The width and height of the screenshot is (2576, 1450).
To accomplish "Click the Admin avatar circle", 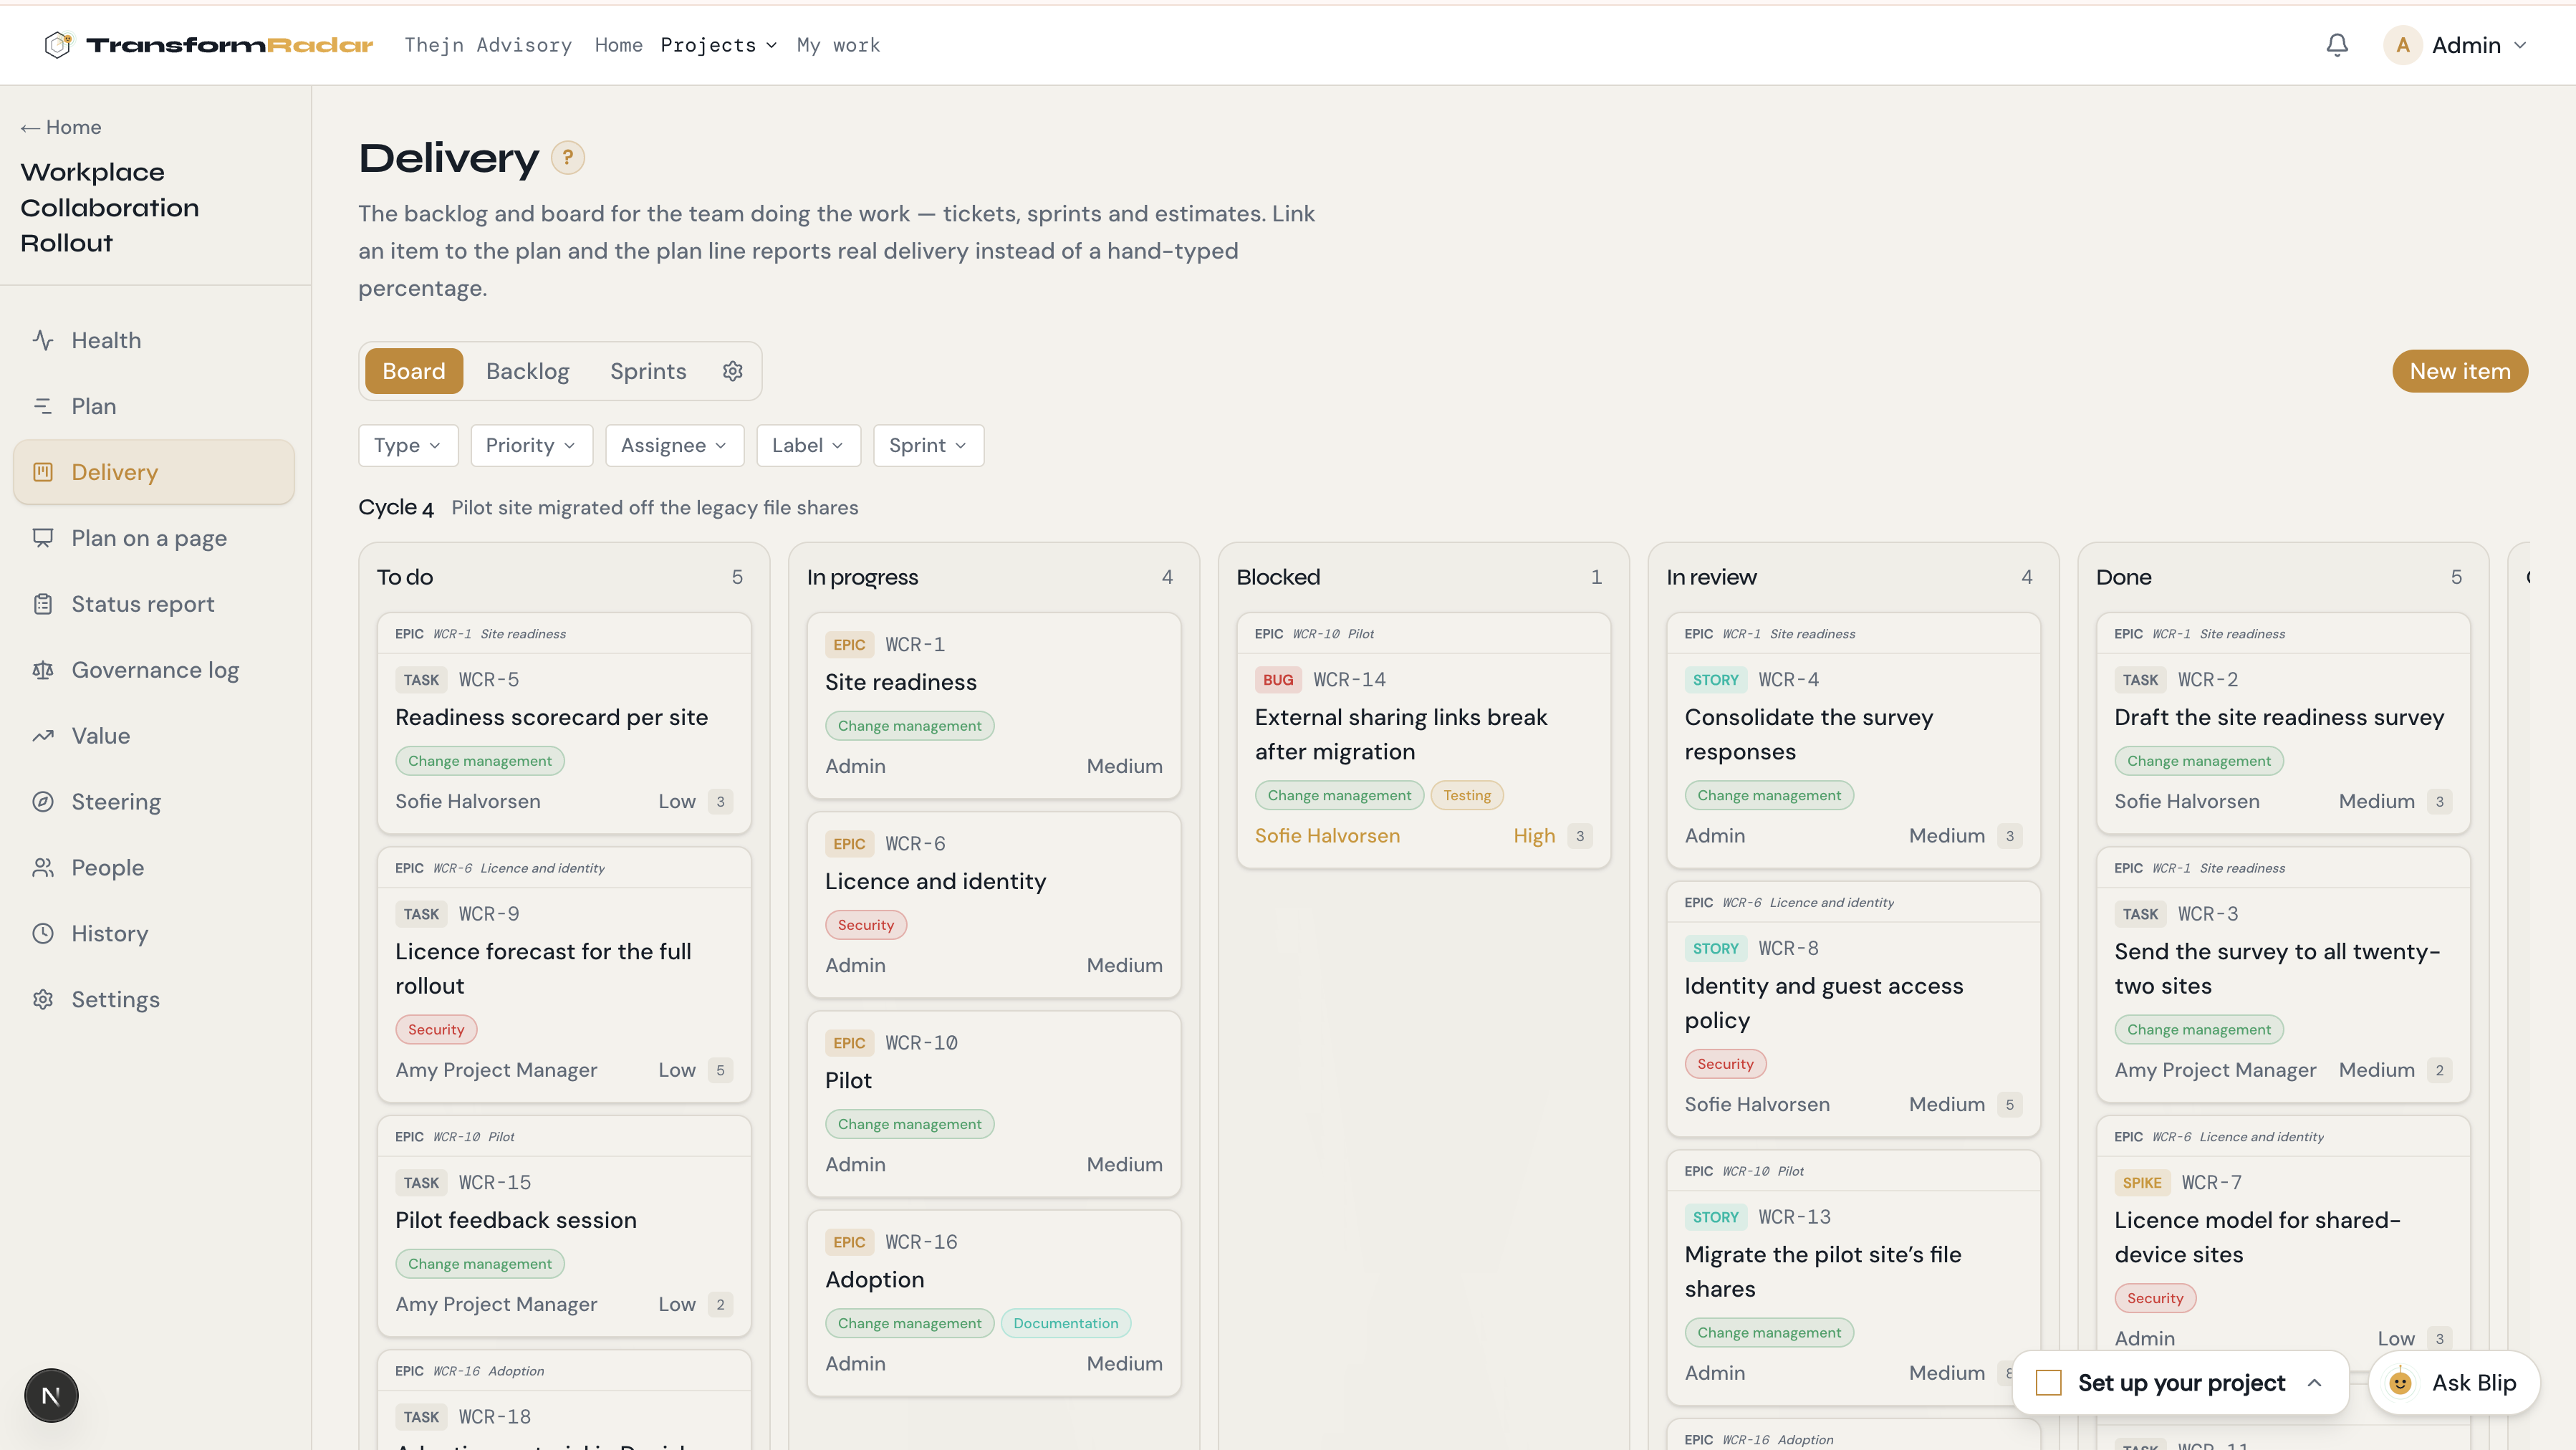I will (2403, 45).
